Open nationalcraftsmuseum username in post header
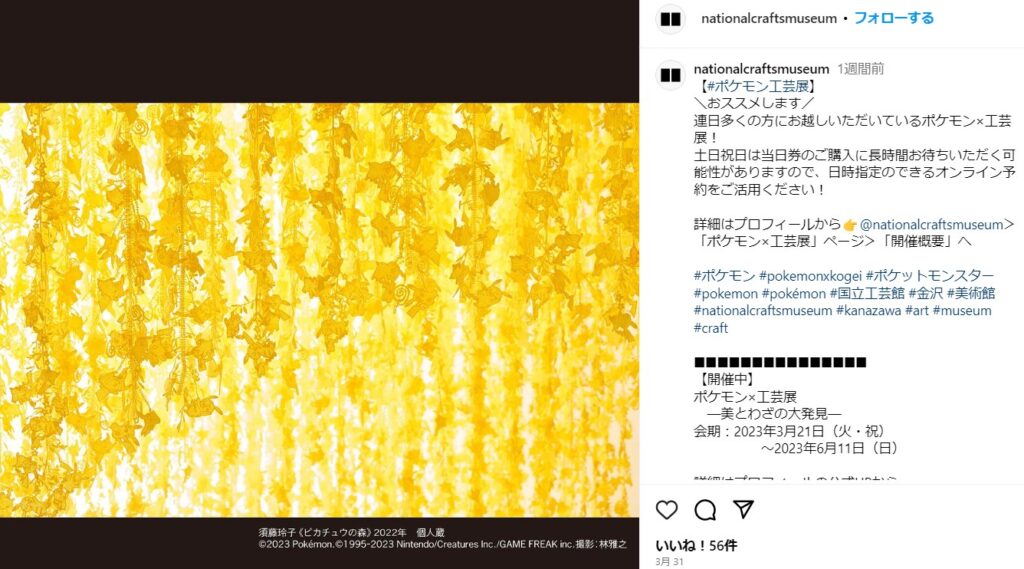Screen dimensions: 1024x569 pyautogui.click(x=769, y=18)
